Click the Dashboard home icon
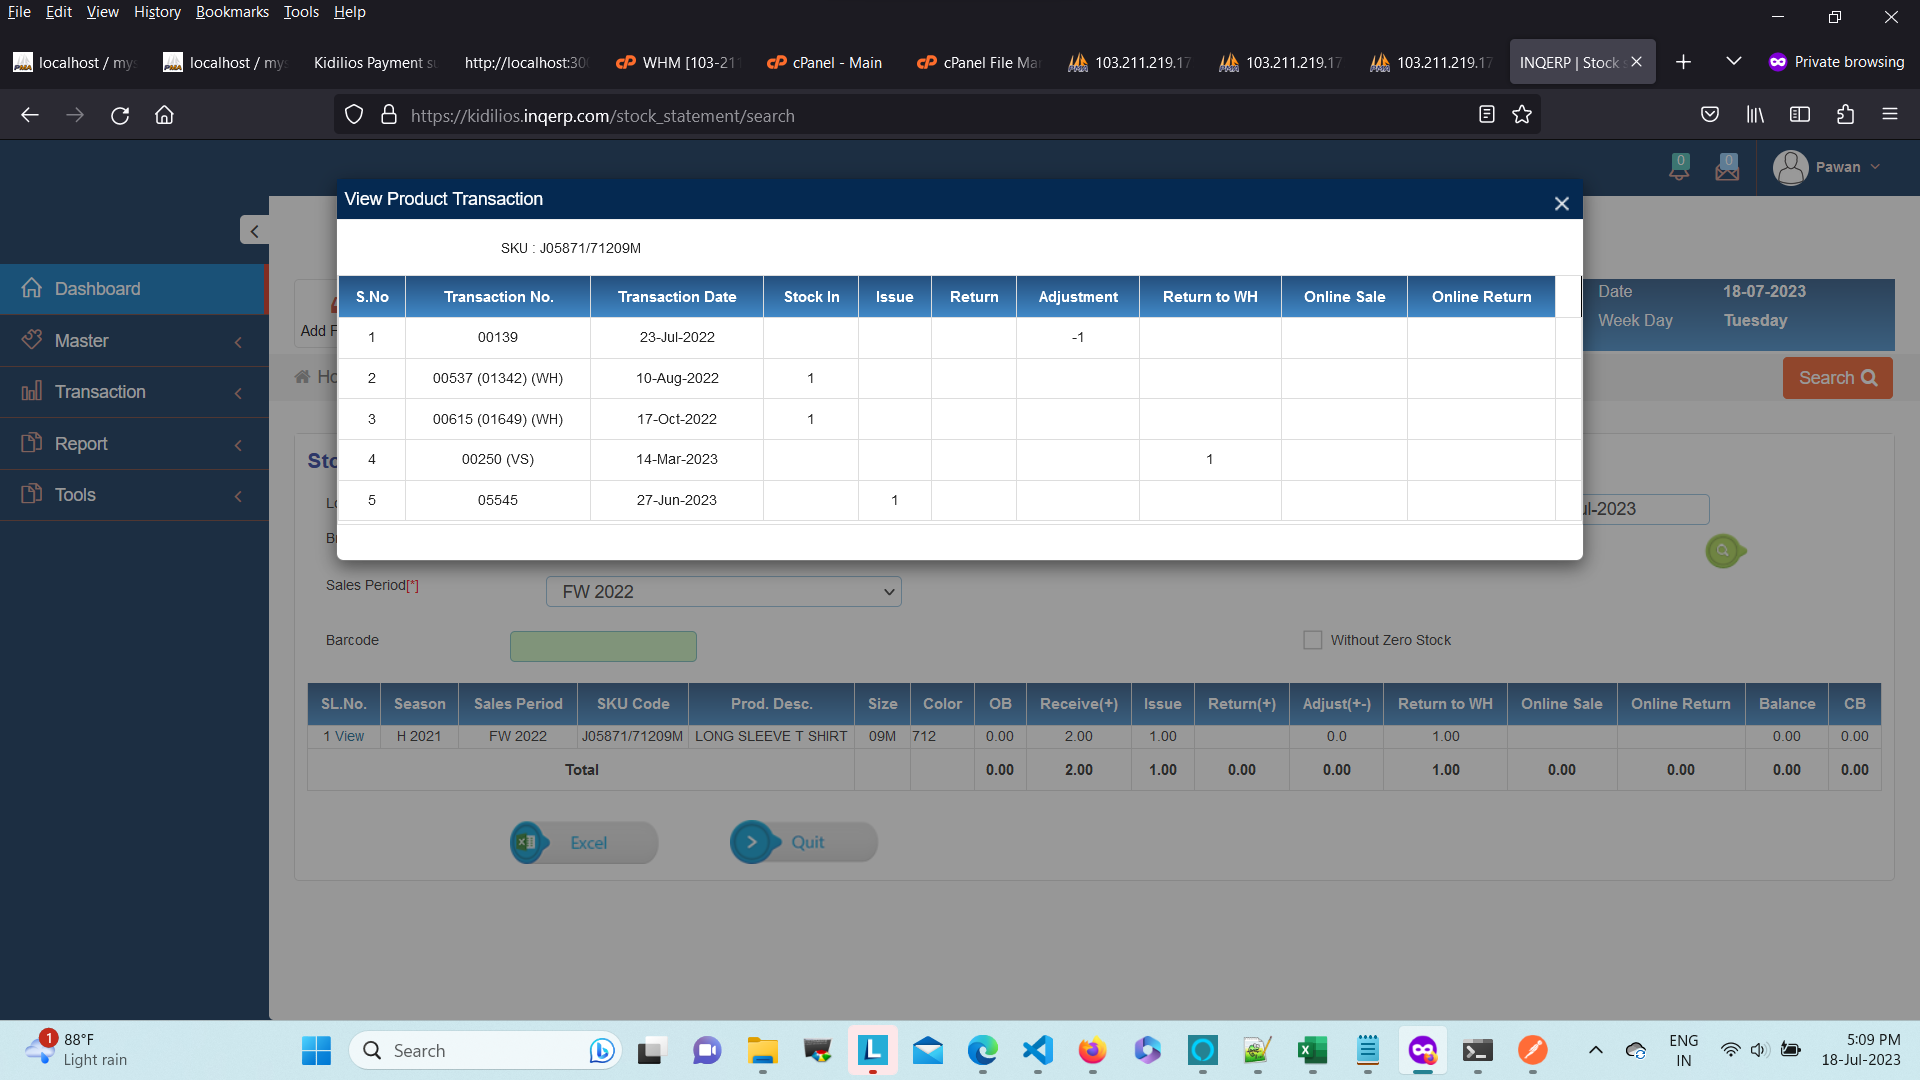Image resolution: width=1920 pixels, height=1080 pixels. [x=32, y=288]
